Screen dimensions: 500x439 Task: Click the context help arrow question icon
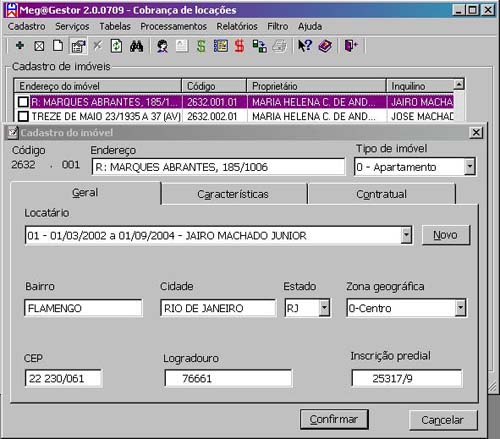pos(305,46)
